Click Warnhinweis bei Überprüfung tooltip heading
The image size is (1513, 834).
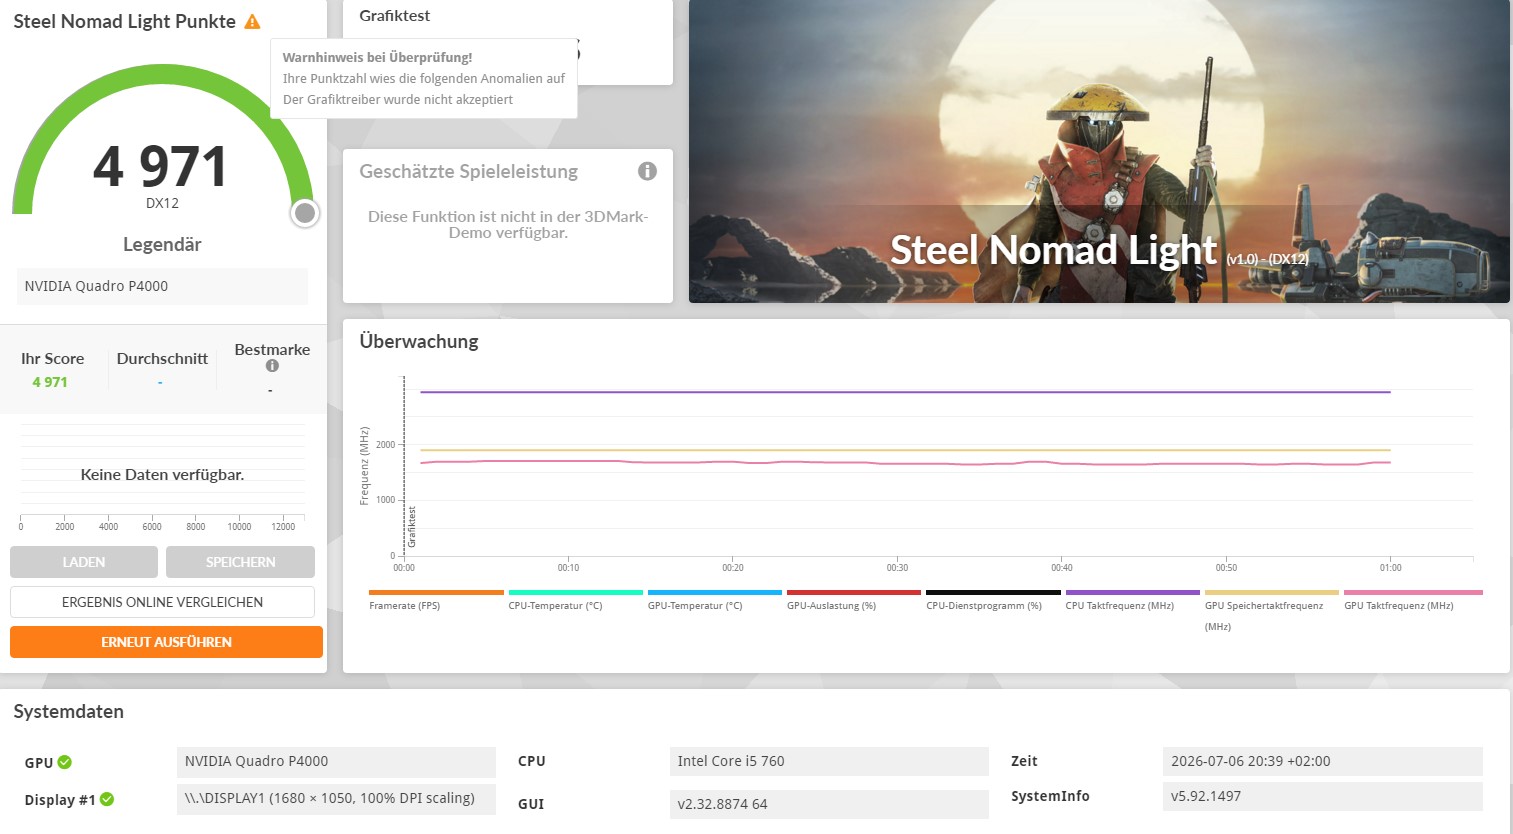tap(377, 58)
